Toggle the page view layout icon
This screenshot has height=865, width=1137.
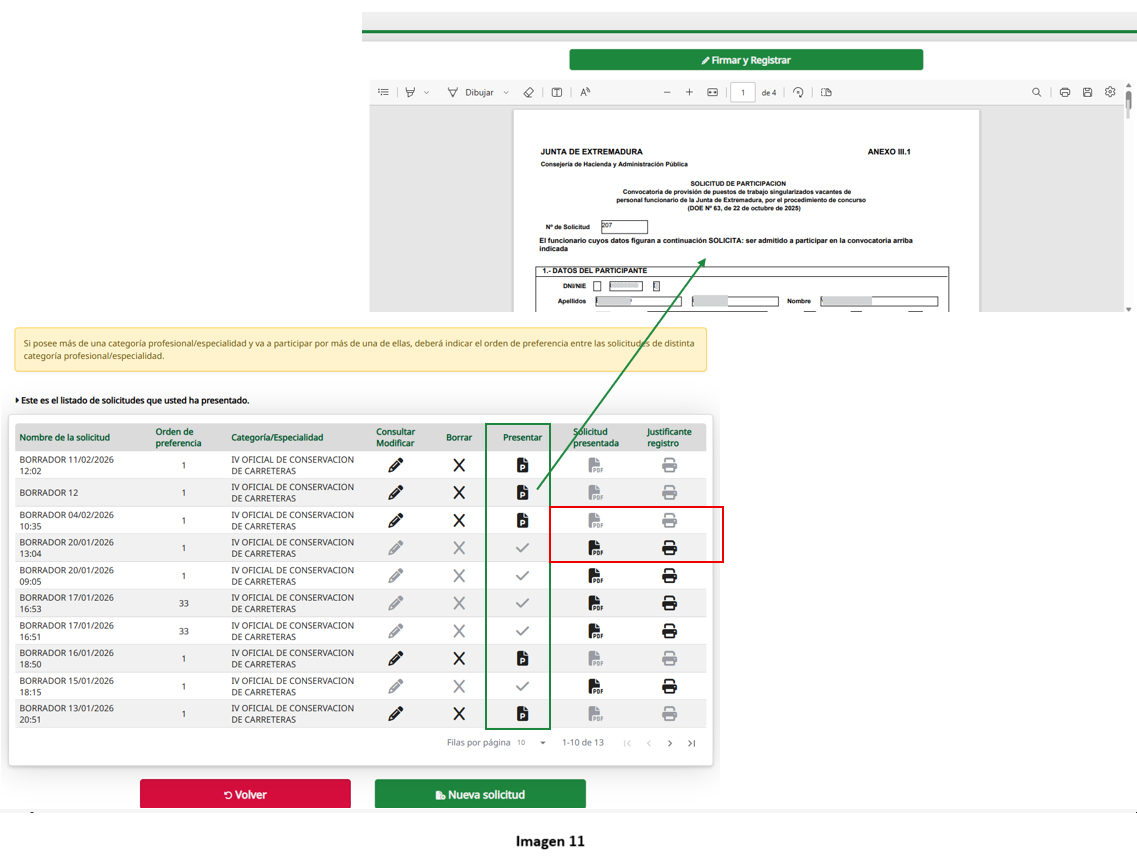826,92
